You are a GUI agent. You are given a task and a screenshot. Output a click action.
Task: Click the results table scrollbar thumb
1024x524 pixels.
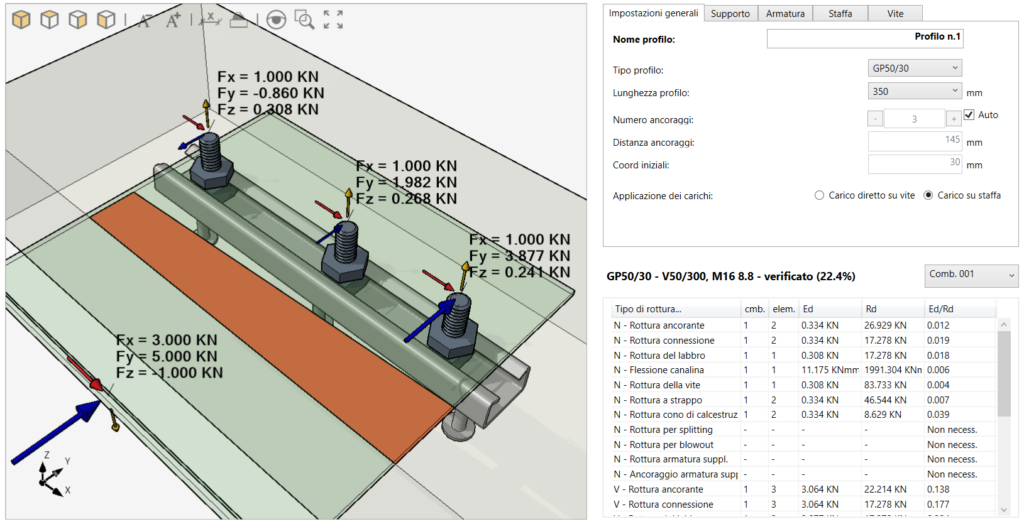pos(1004,373)
